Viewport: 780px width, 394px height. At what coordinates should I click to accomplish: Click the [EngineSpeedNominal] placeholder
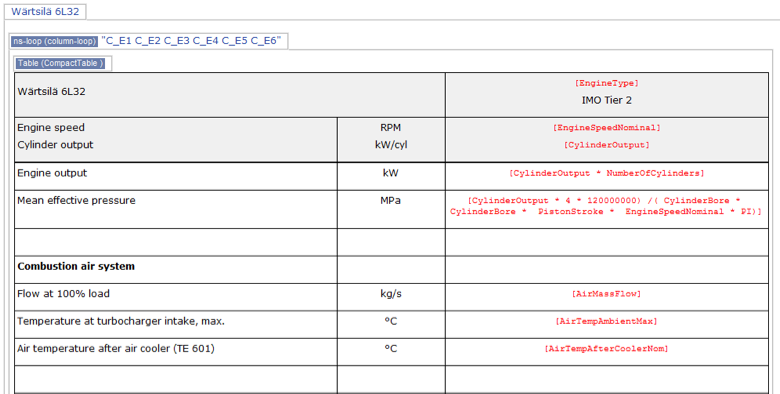tap(606, 128)
